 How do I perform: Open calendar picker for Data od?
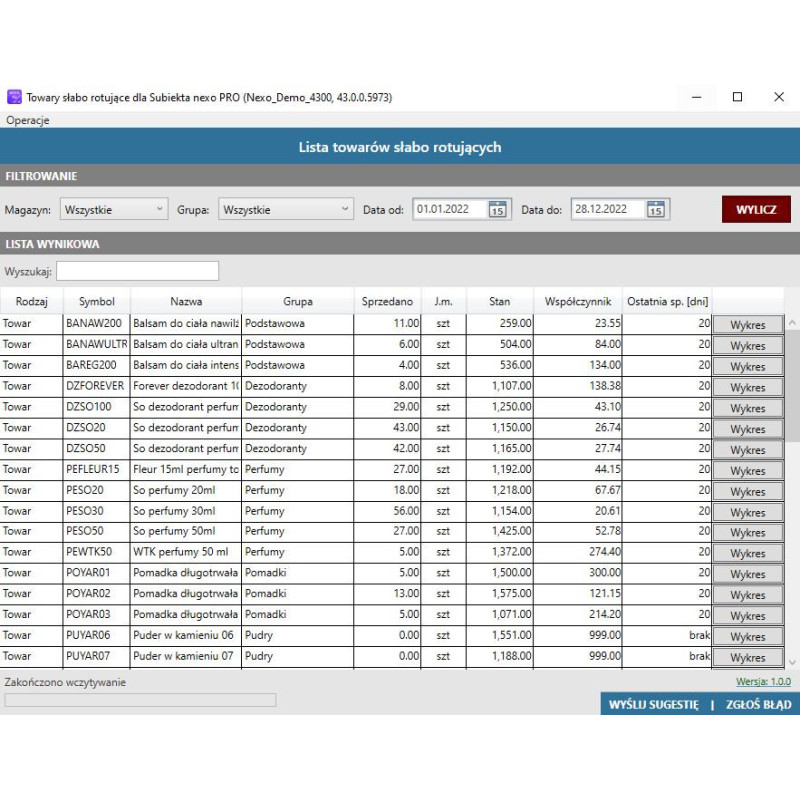point(498,209)
